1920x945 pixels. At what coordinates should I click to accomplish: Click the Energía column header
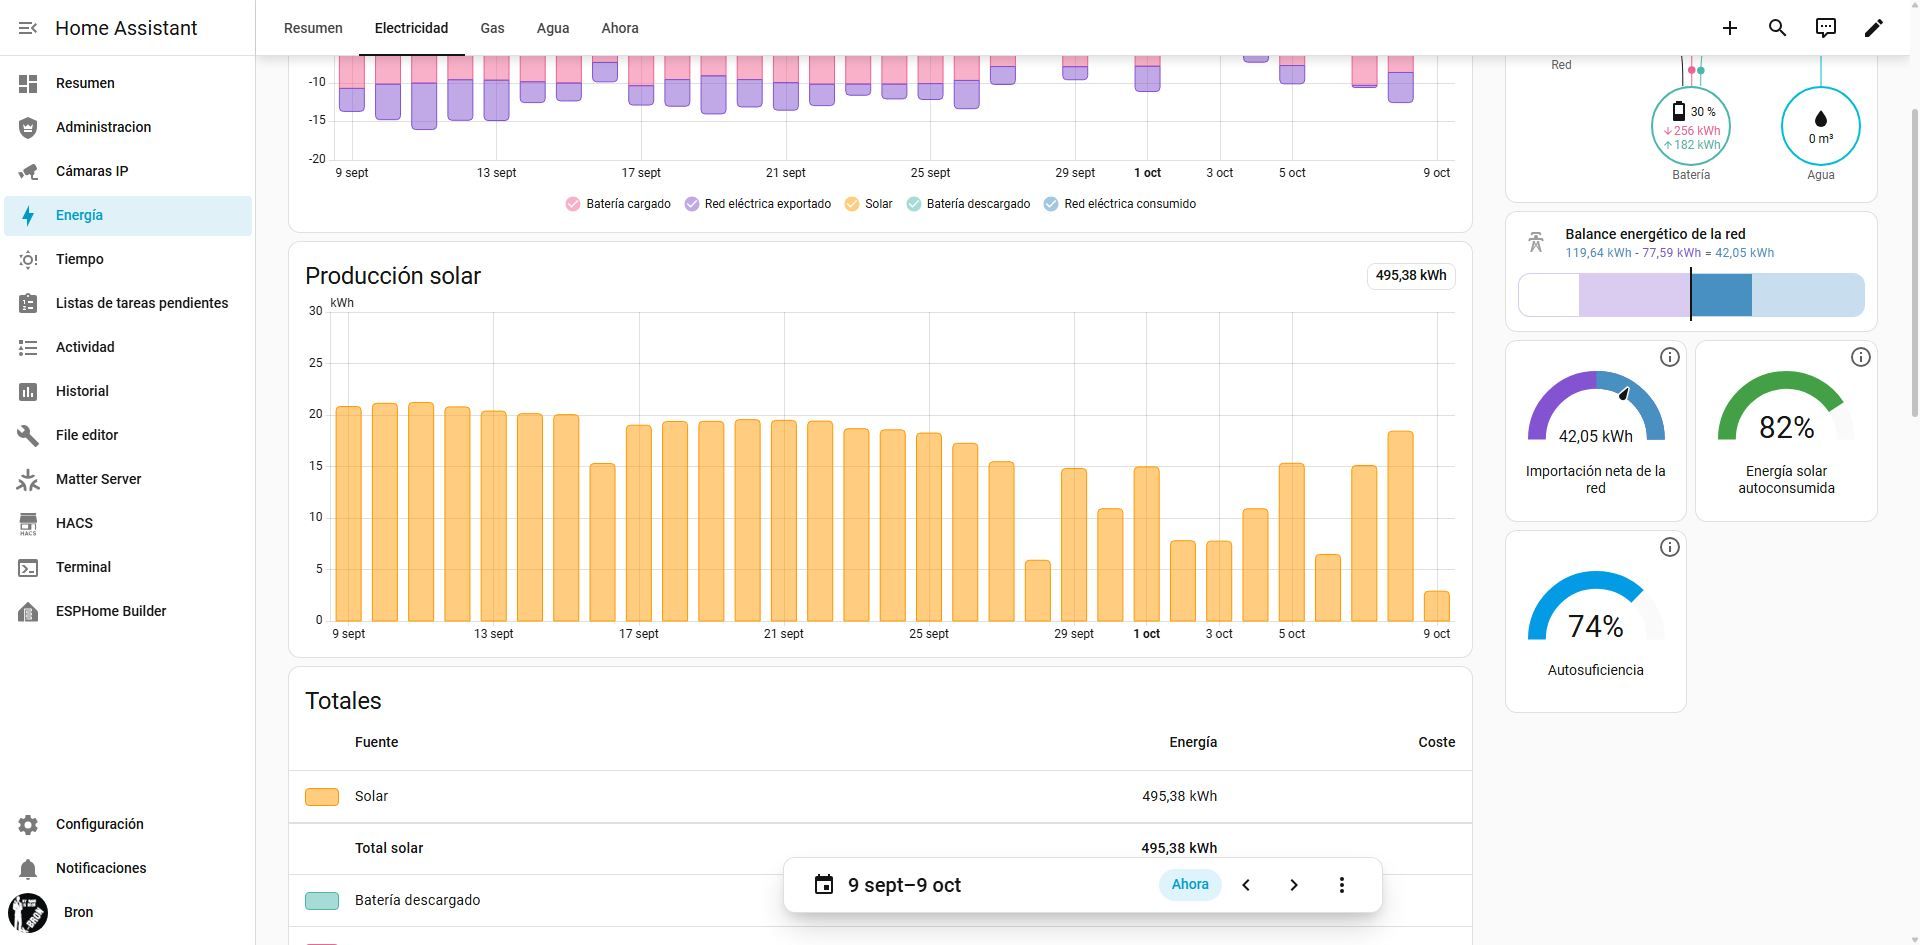coord(1193,742)
